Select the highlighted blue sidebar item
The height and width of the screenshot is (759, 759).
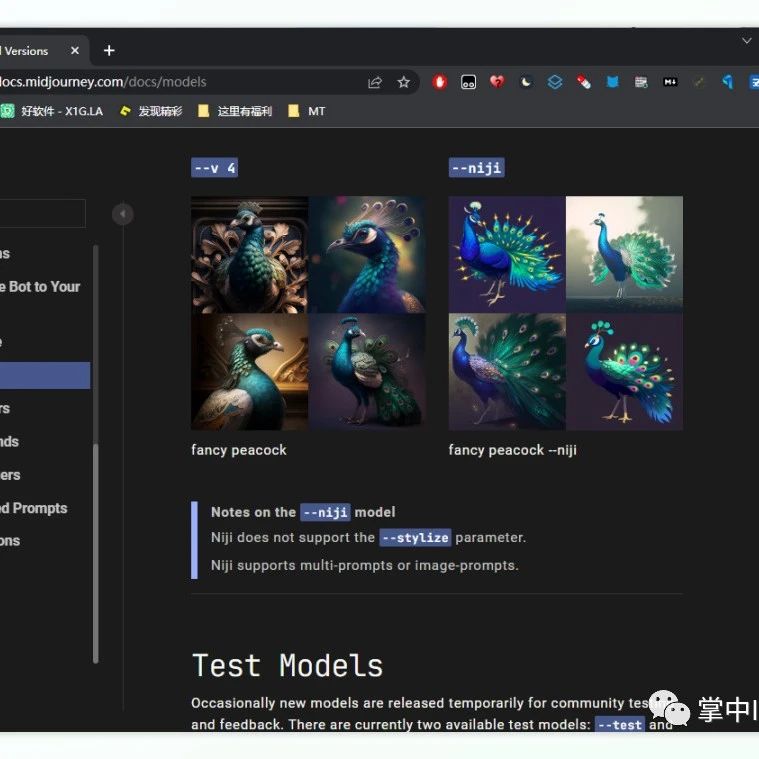click(x=45, y=375)
